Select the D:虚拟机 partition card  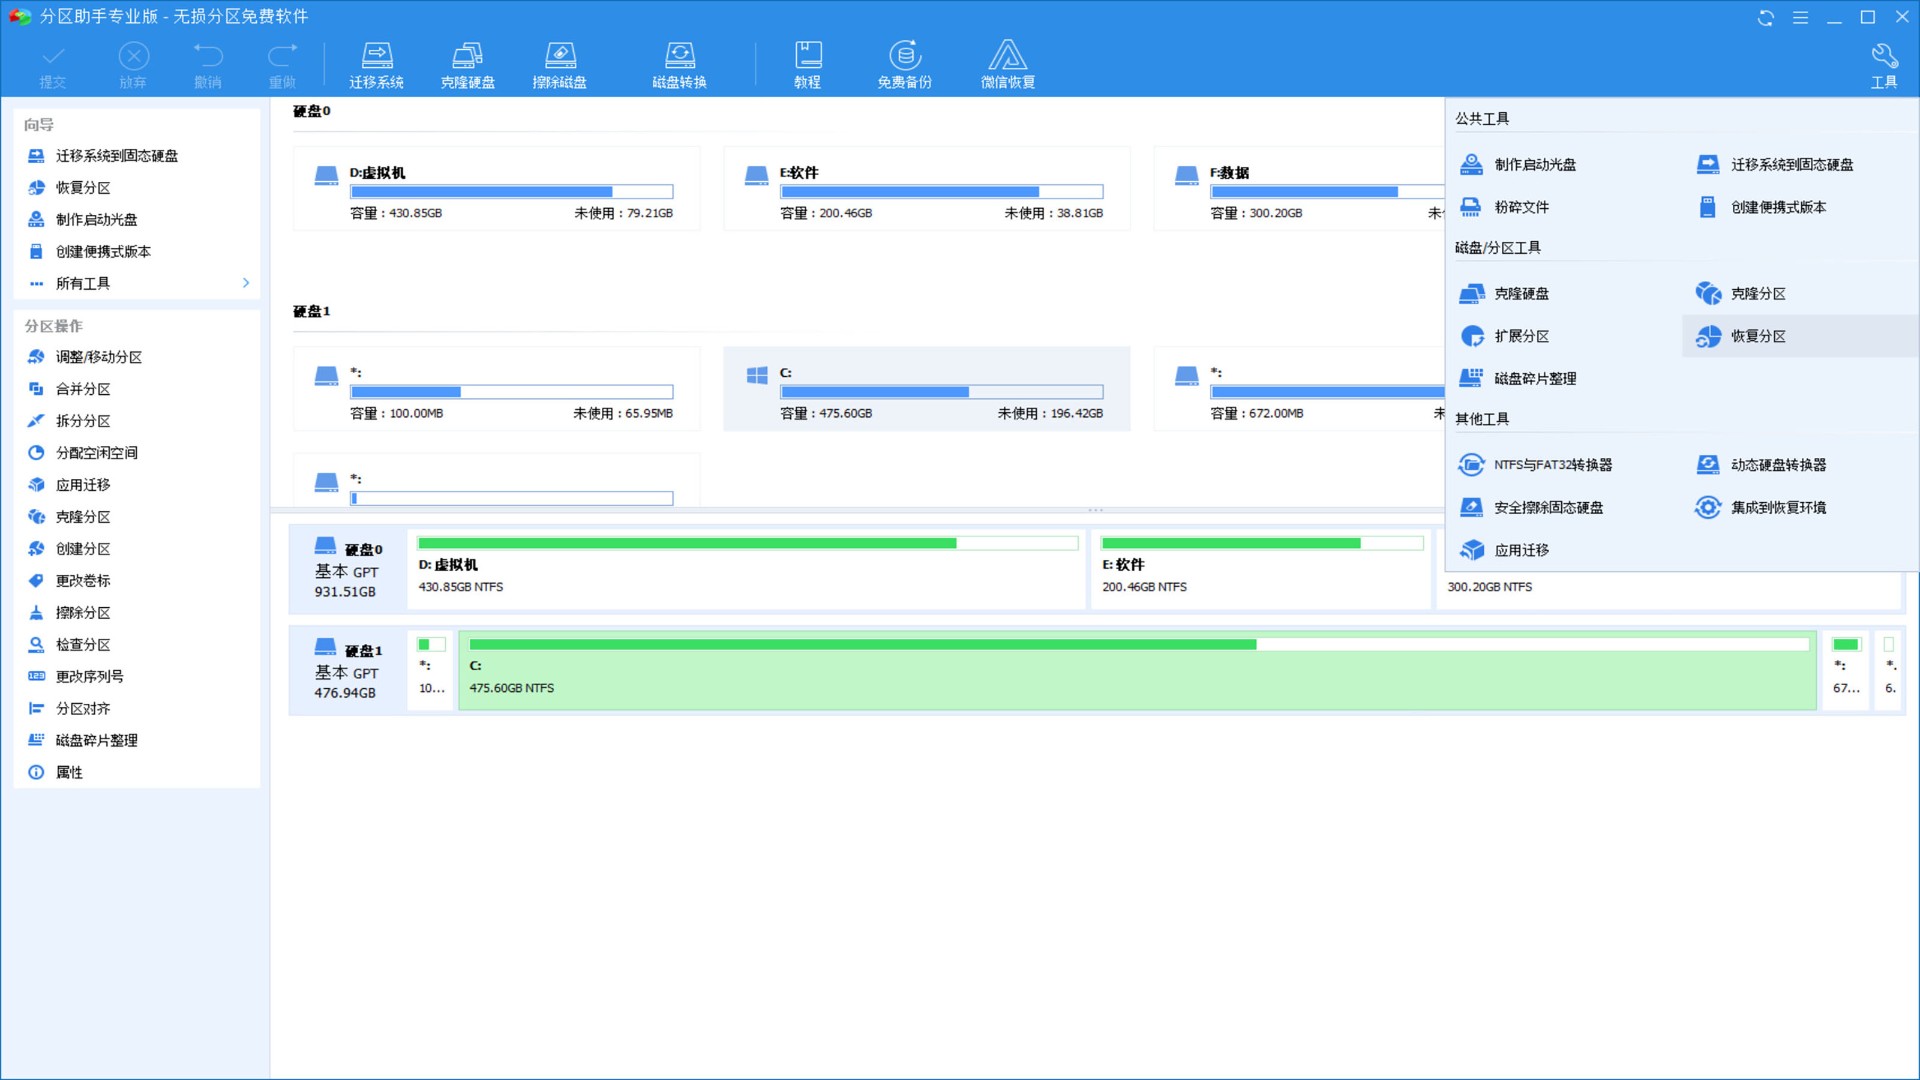click(497, 189)
